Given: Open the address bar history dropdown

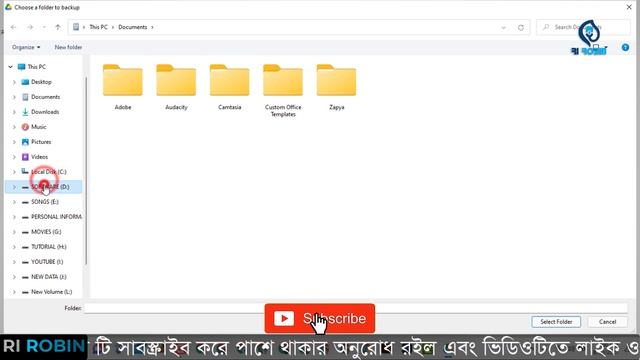Looking at the screenshot, I should [x=504, y=27].
